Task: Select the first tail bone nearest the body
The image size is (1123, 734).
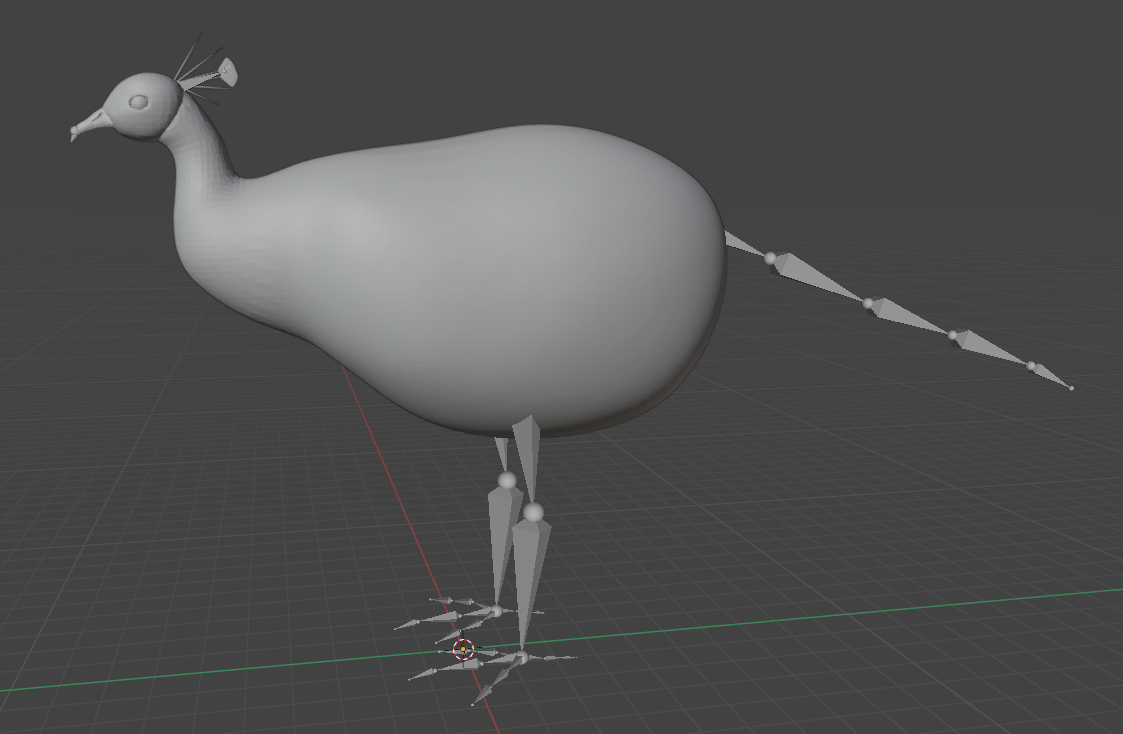Action: coord(744,243)
